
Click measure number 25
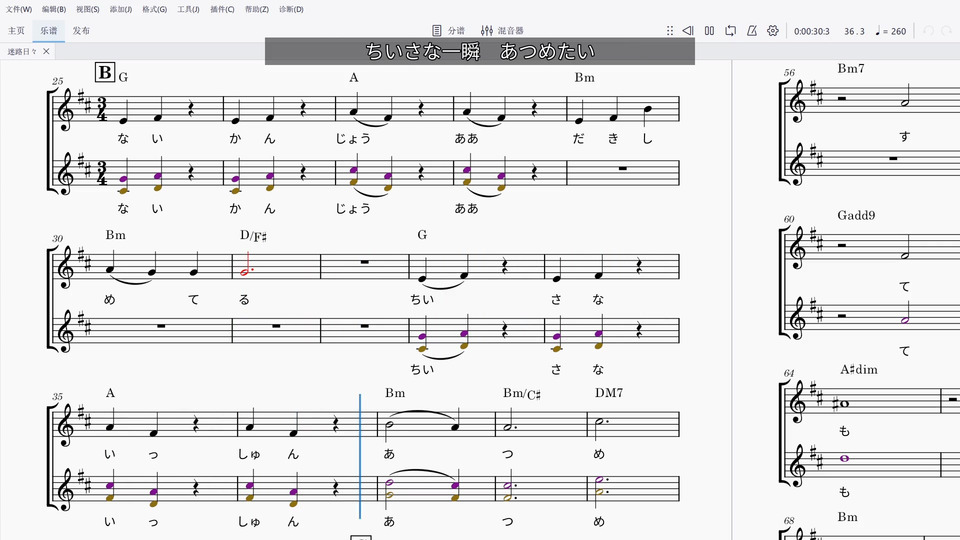pyautogui.click(x=58, y=81)
